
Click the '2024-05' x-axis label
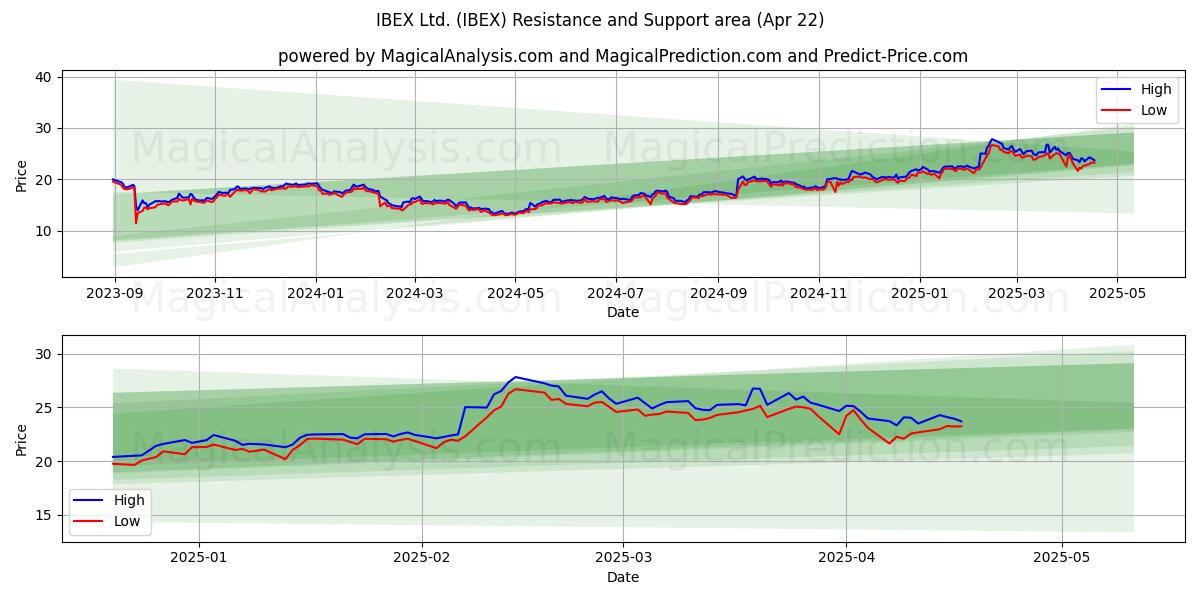[x=514, y=295]
